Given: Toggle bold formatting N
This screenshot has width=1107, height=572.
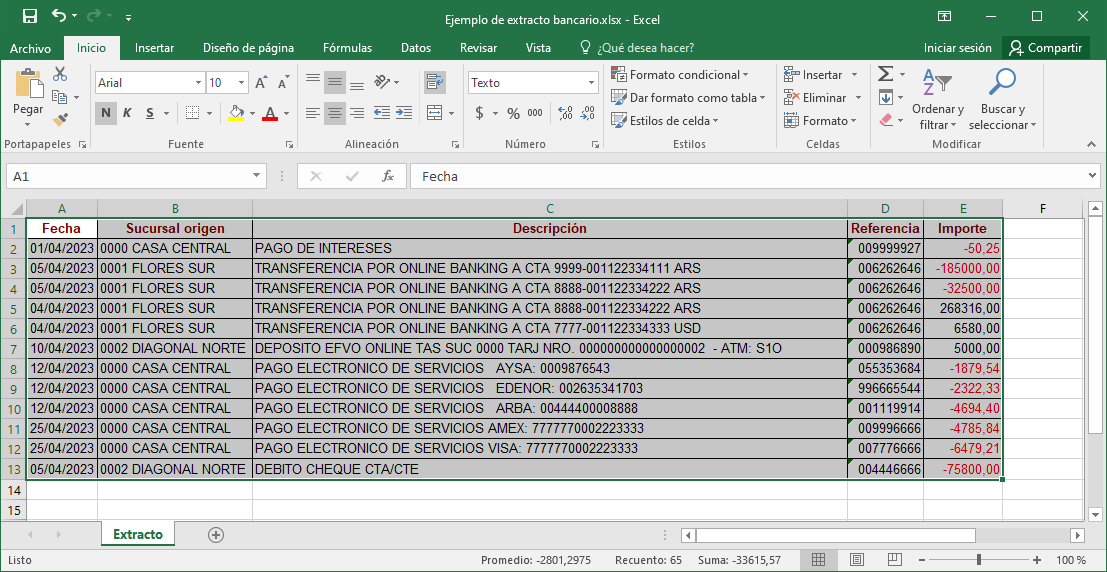Looking at the screenshot, I should (106, 113).
